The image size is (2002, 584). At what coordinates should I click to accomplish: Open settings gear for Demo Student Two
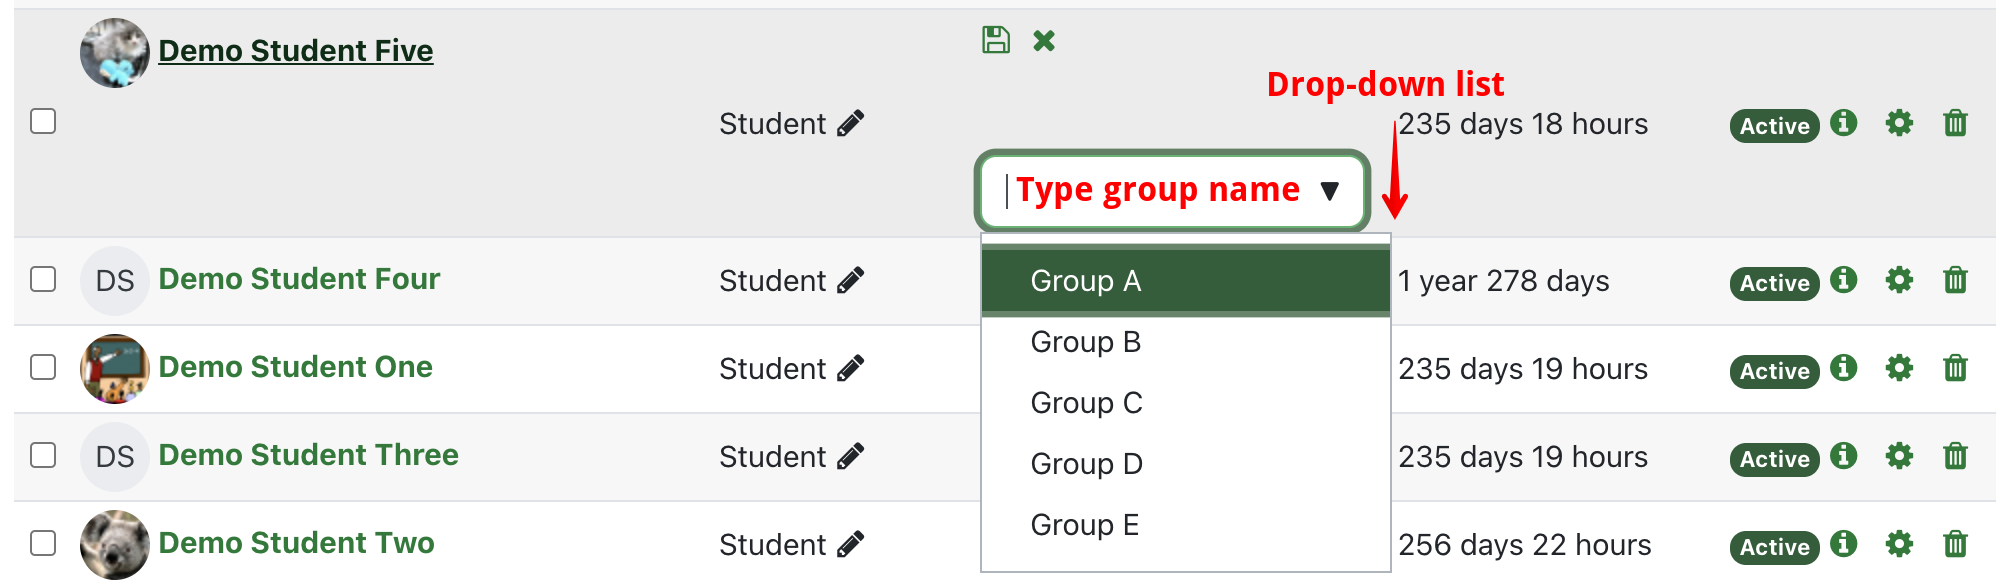(1898, 544)
